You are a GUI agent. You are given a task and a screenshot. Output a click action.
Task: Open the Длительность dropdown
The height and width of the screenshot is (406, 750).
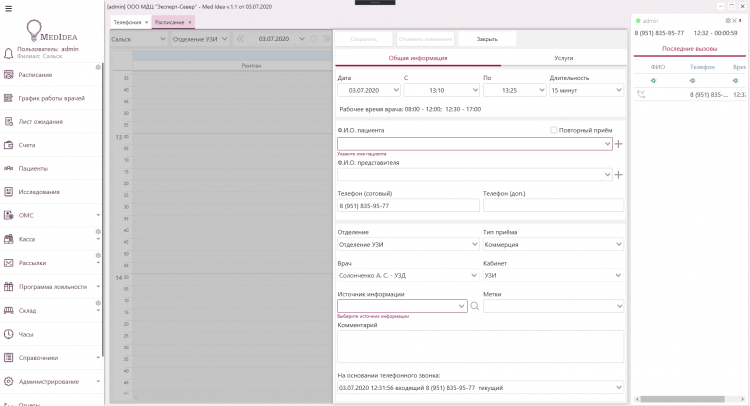(x=585, y=90)
